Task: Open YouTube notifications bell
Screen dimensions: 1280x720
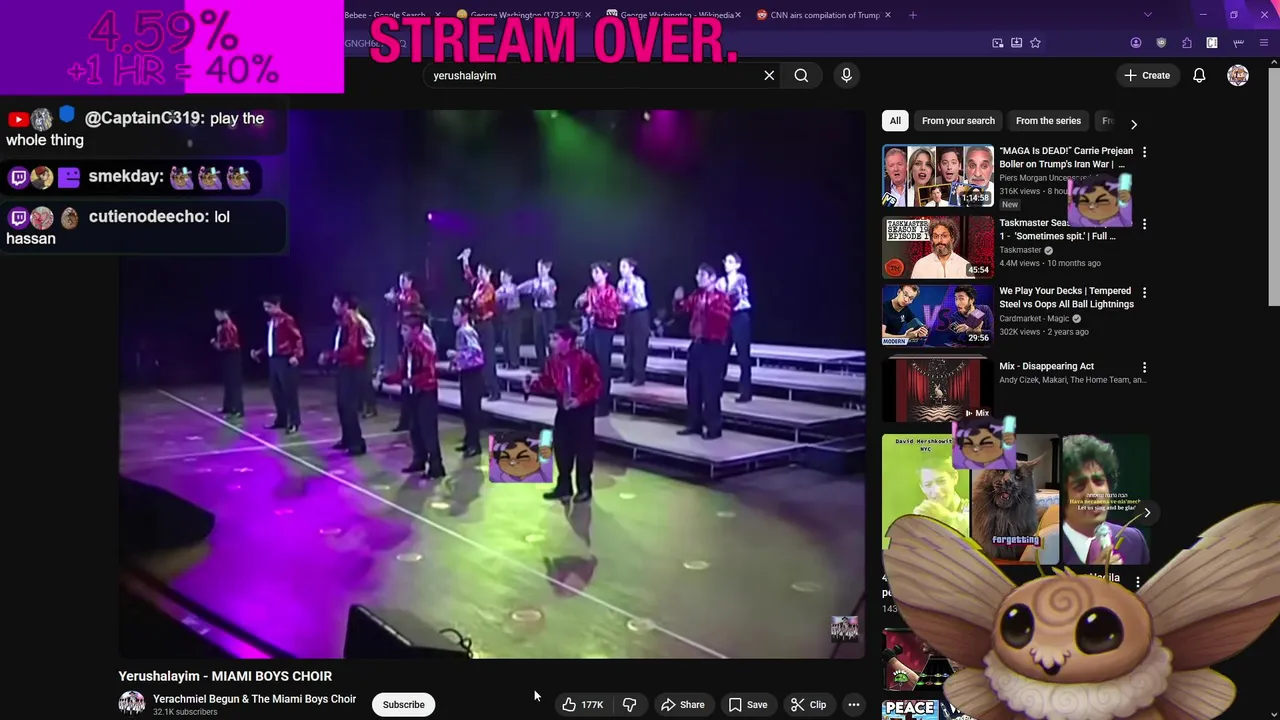Action: 1199,75
